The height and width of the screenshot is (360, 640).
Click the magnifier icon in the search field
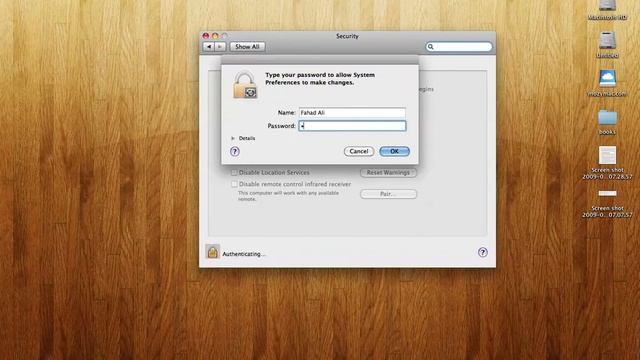coord(431,47)
